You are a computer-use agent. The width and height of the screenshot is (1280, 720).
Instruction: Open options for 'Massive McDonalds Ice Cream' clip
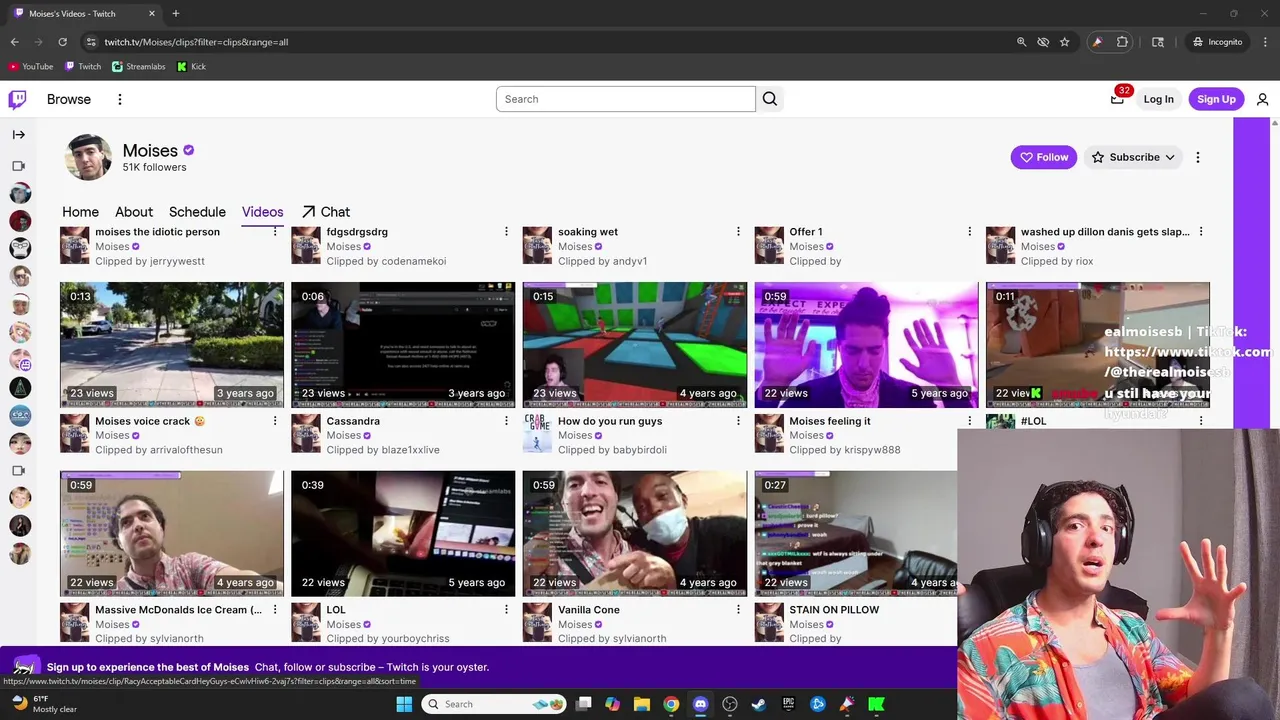275,609
